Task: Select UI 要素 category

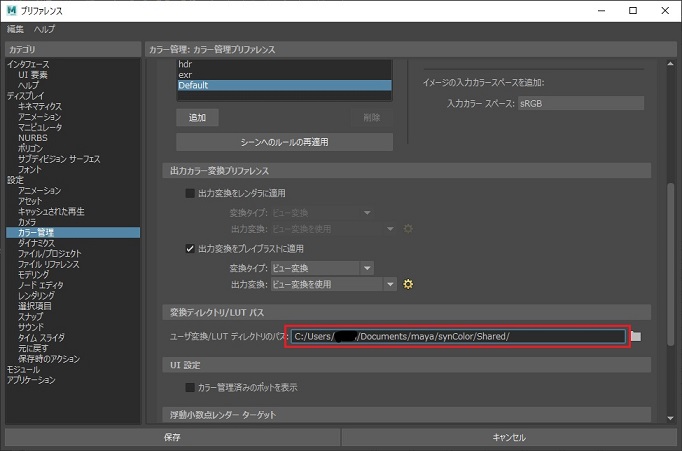Action: coord(33,75)
